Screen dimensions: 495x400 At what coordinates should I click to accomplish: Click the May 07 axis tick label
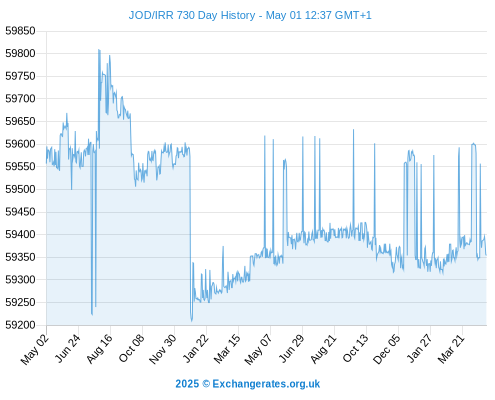[258, 349]
